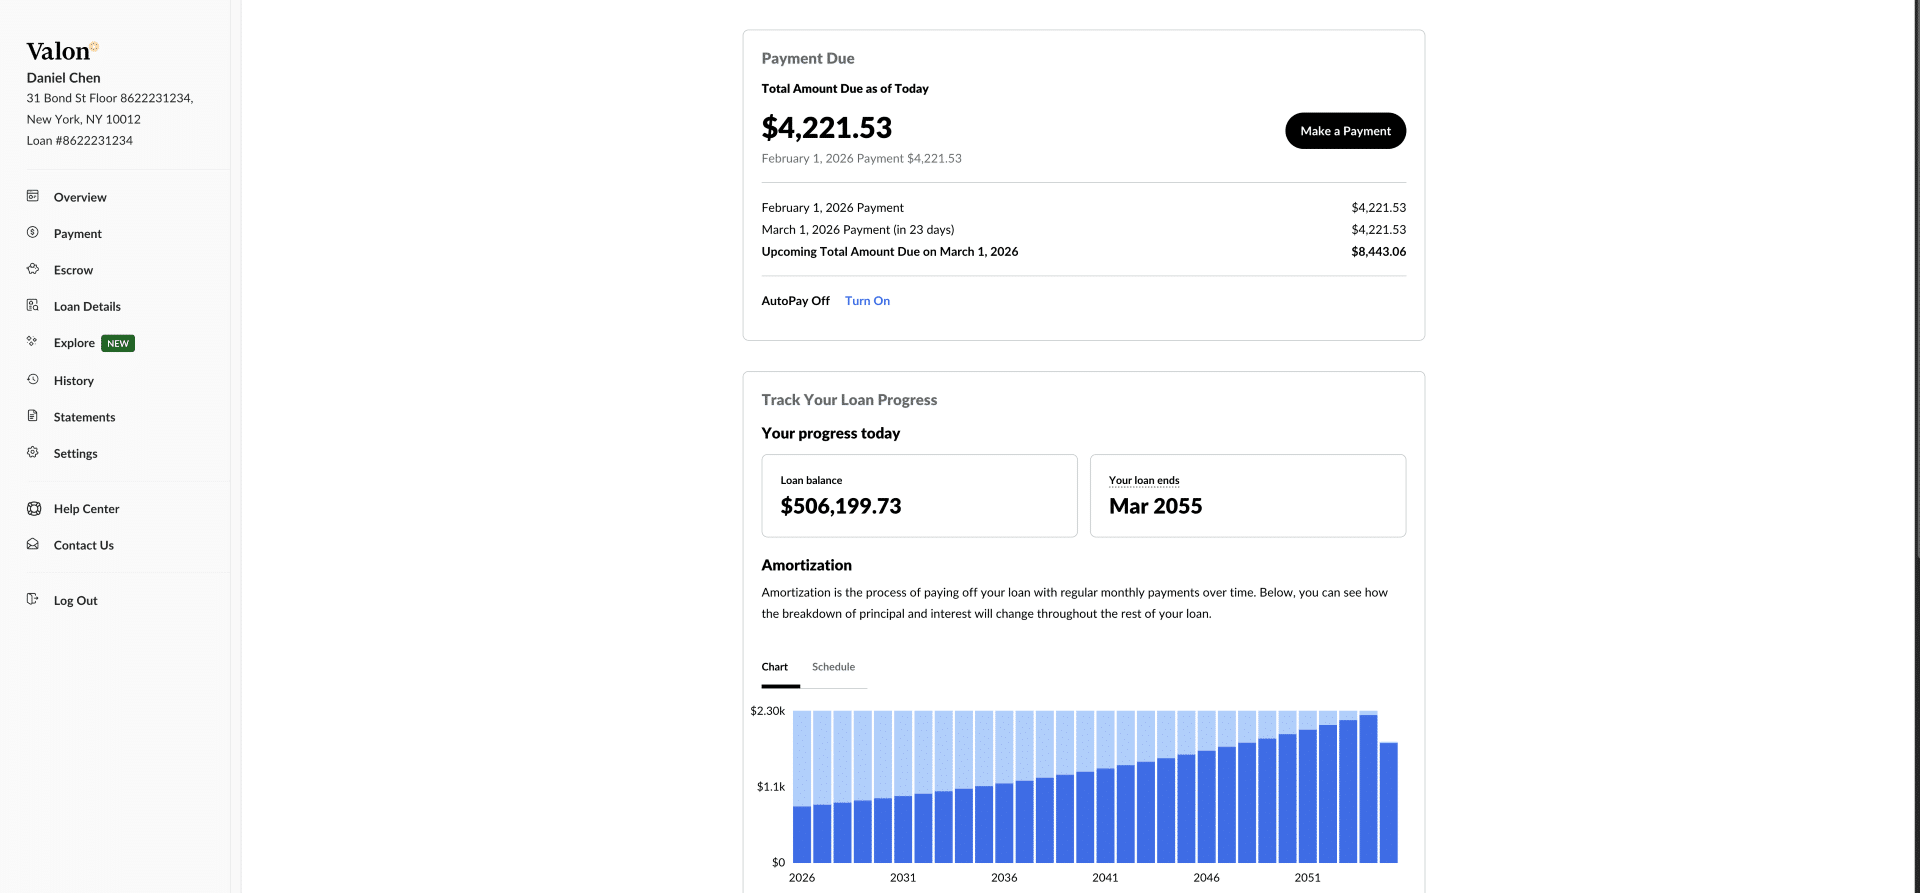Screen dimensions: 1920x893
Task: Click the Explore sparkle icon
Action: pos(33,342)
